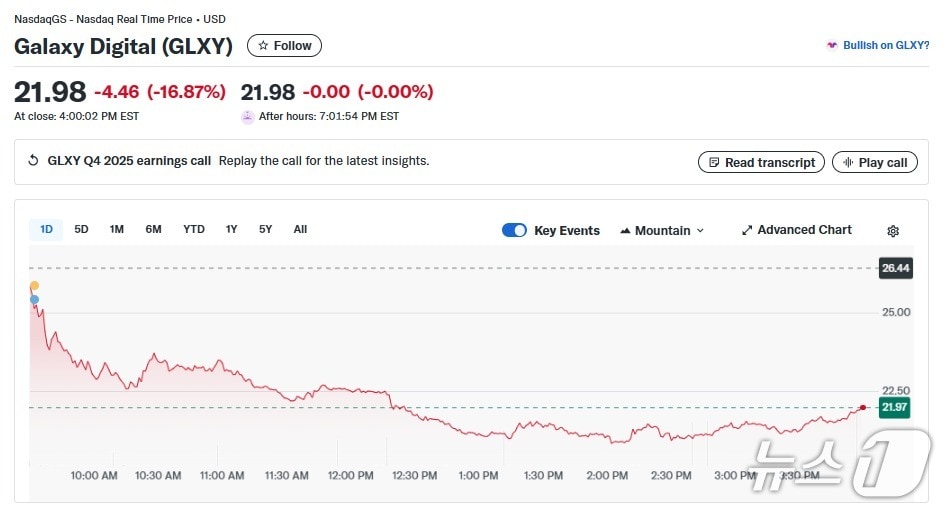Click the blue key event marker
This screenshot has width=945, height=511.
(35, 299)
